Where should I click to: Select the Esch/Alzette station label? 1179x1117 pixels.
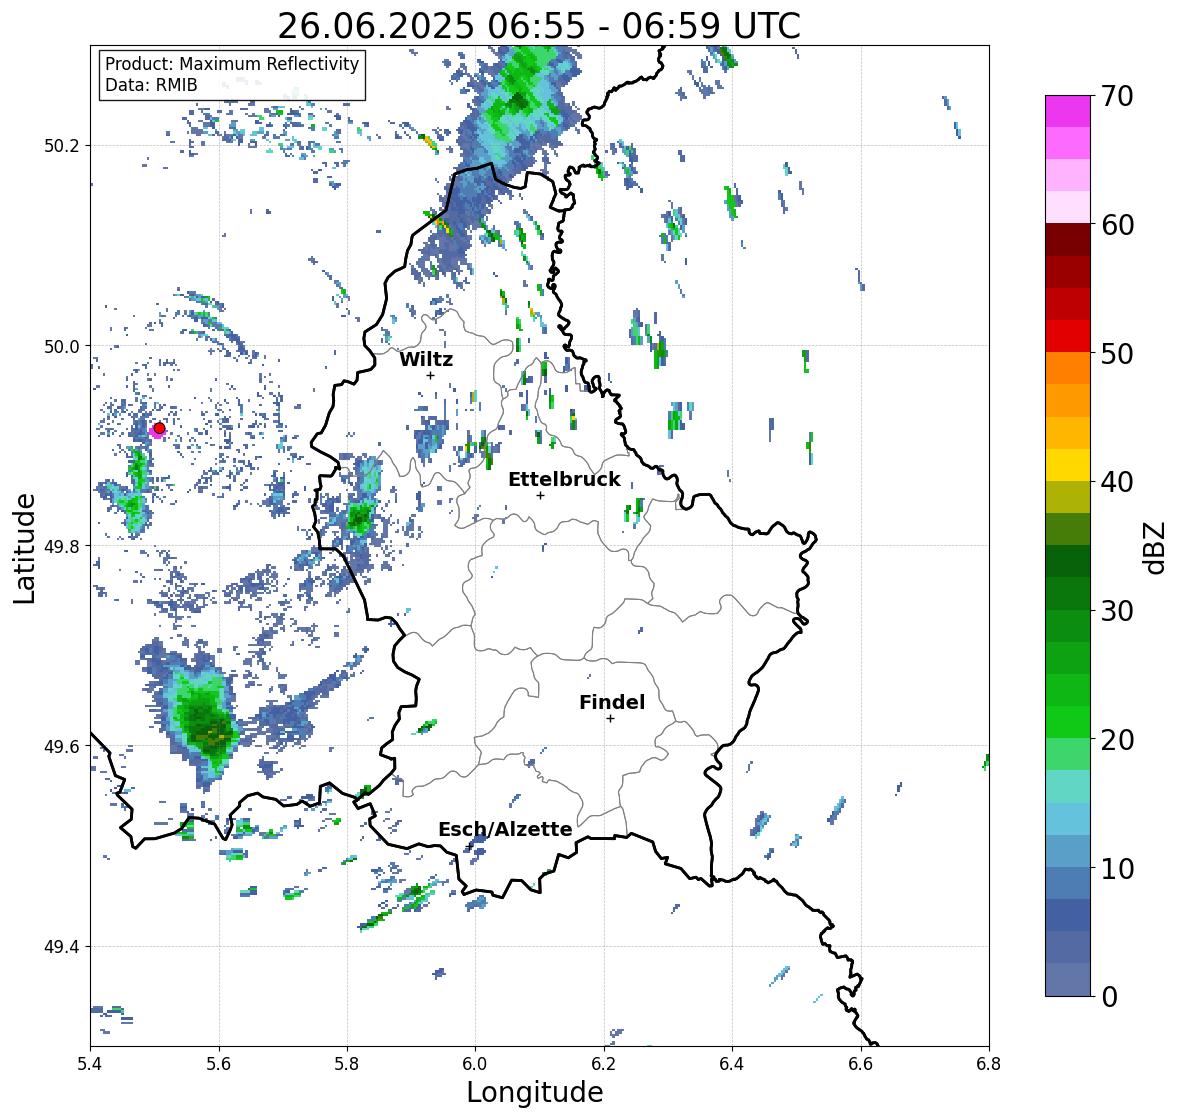[x=505, y=829]
